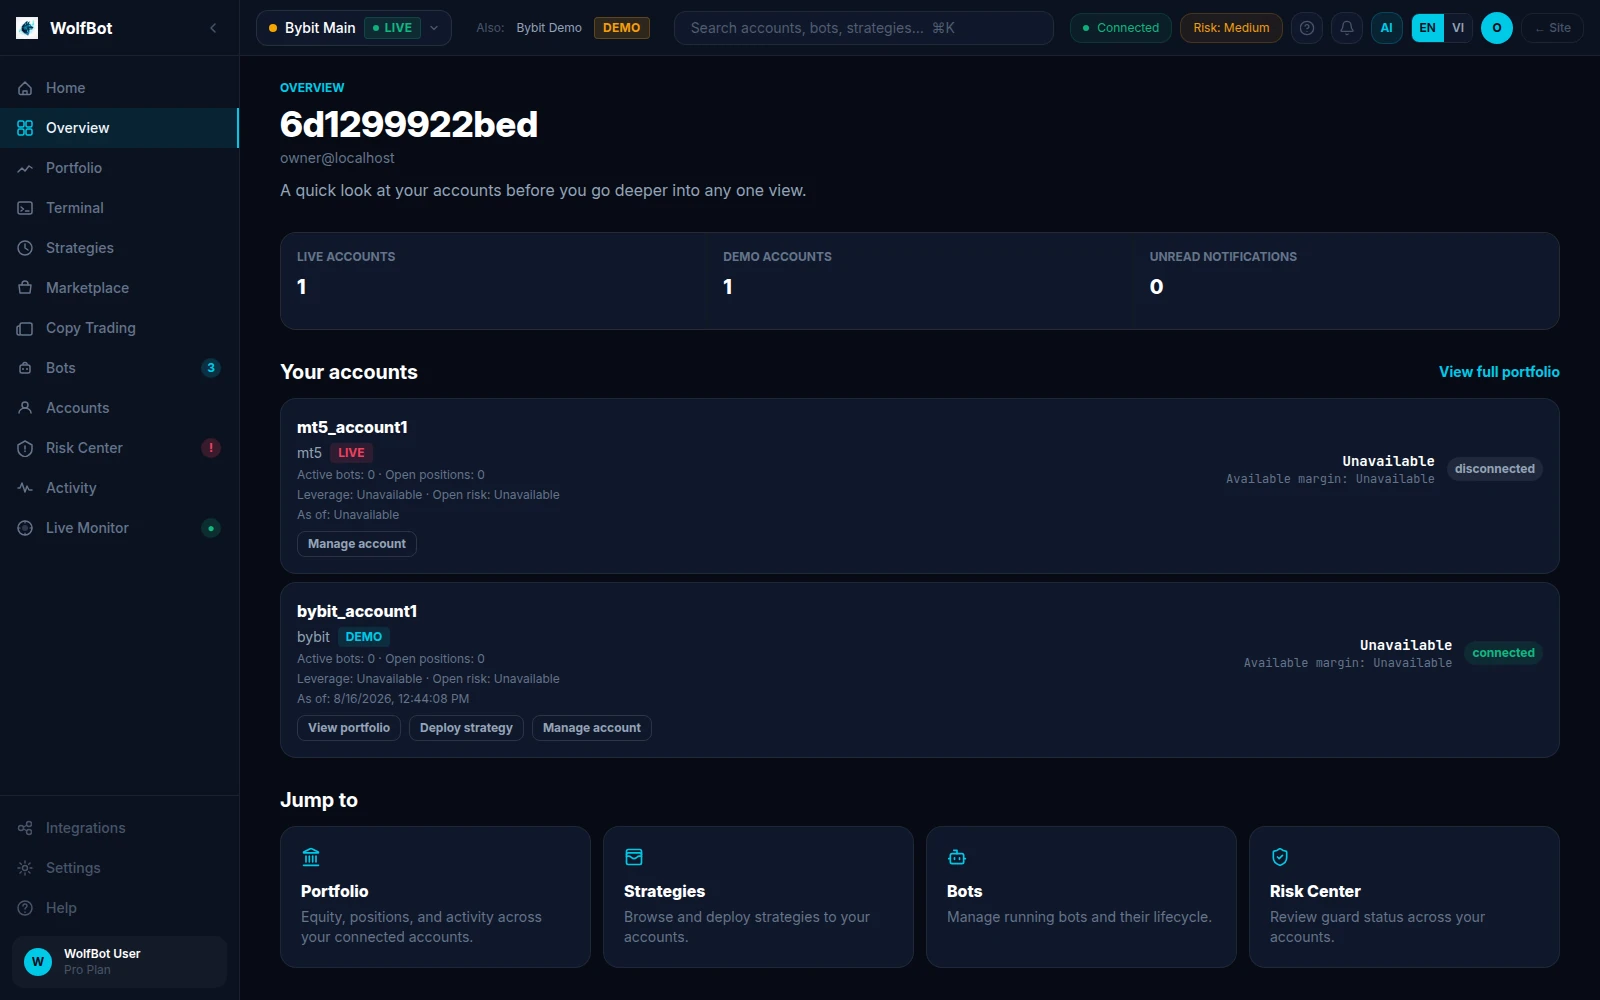Open Strategies in the sidebar menu
The image size is (1600, 1000).
click(x=119, y=248)
